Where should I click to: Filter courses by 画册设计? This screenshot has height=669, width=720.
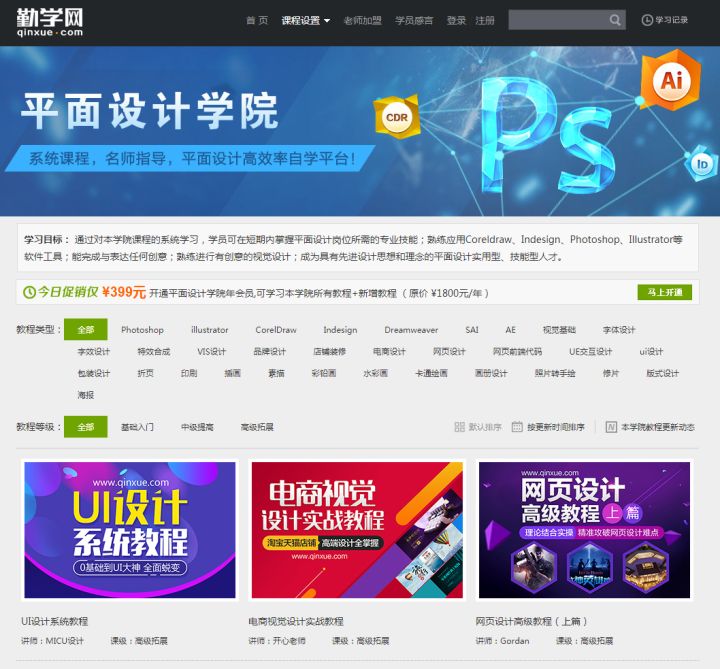coord(491,373)
